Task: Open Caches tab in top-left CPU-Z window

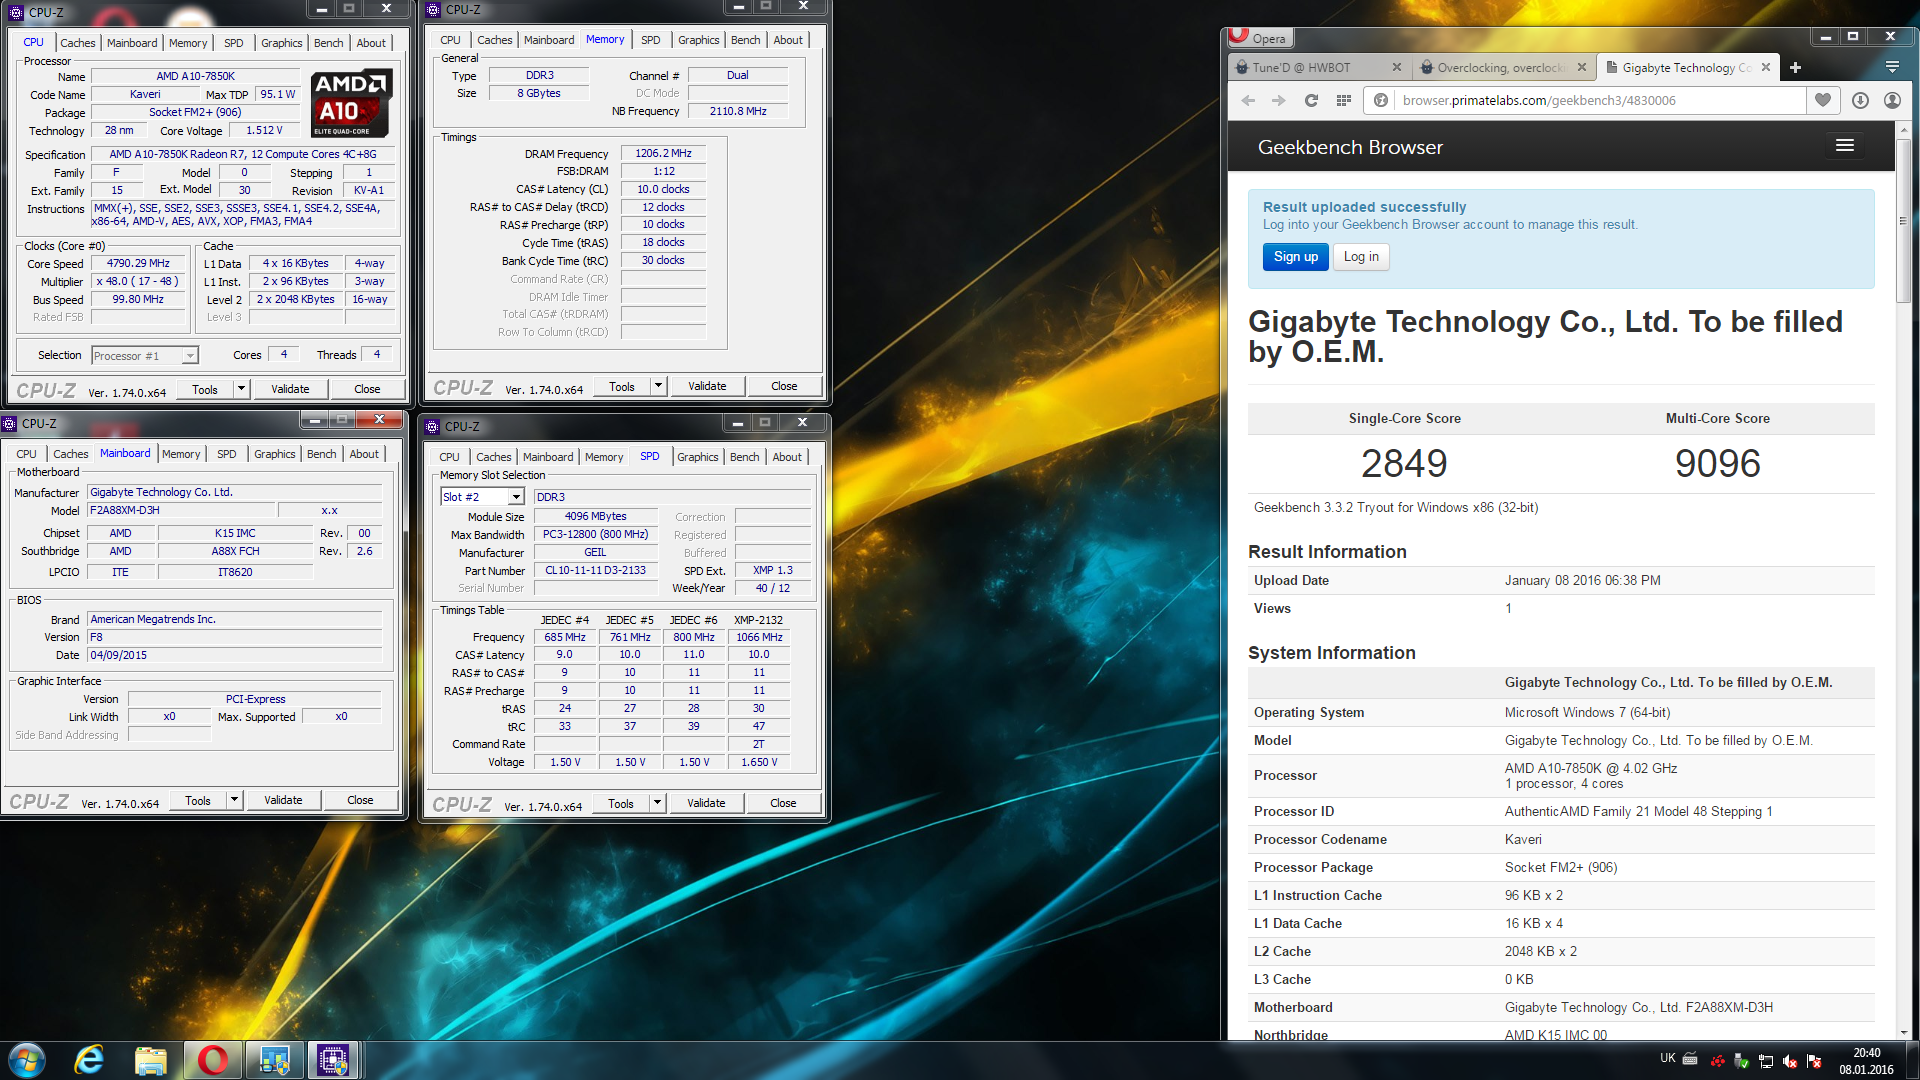Action: [x=77, y=43]
